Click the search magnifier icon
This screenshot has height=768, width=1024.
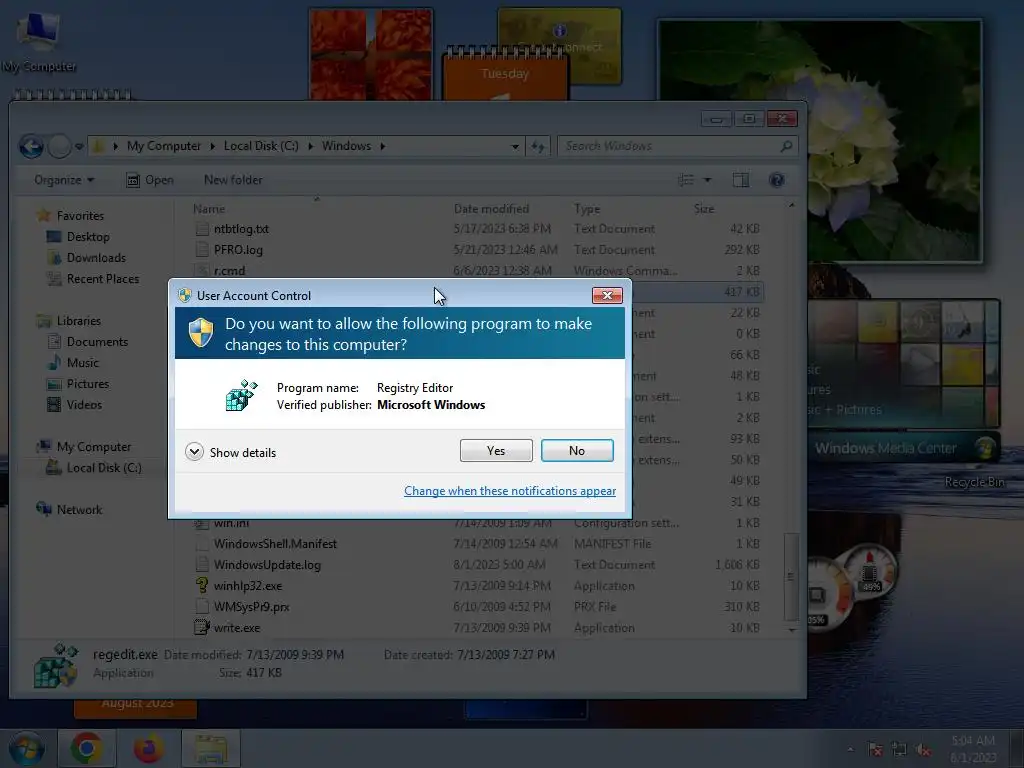click(786, 146)
